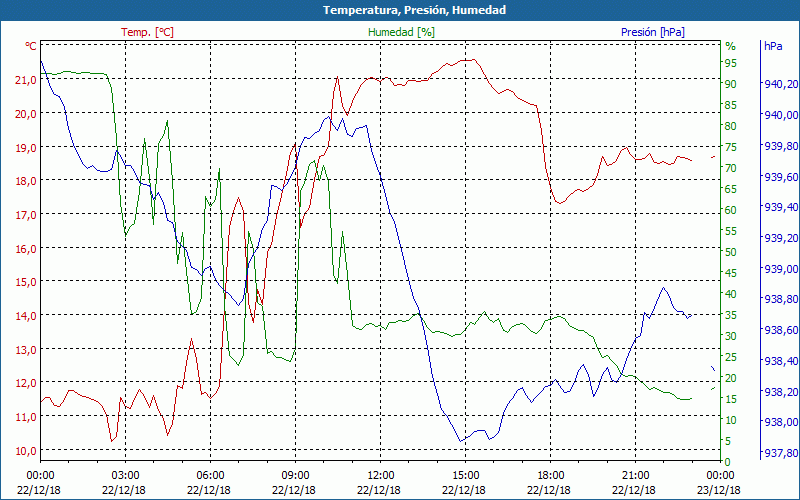Click humidity axis value 50

731,252
